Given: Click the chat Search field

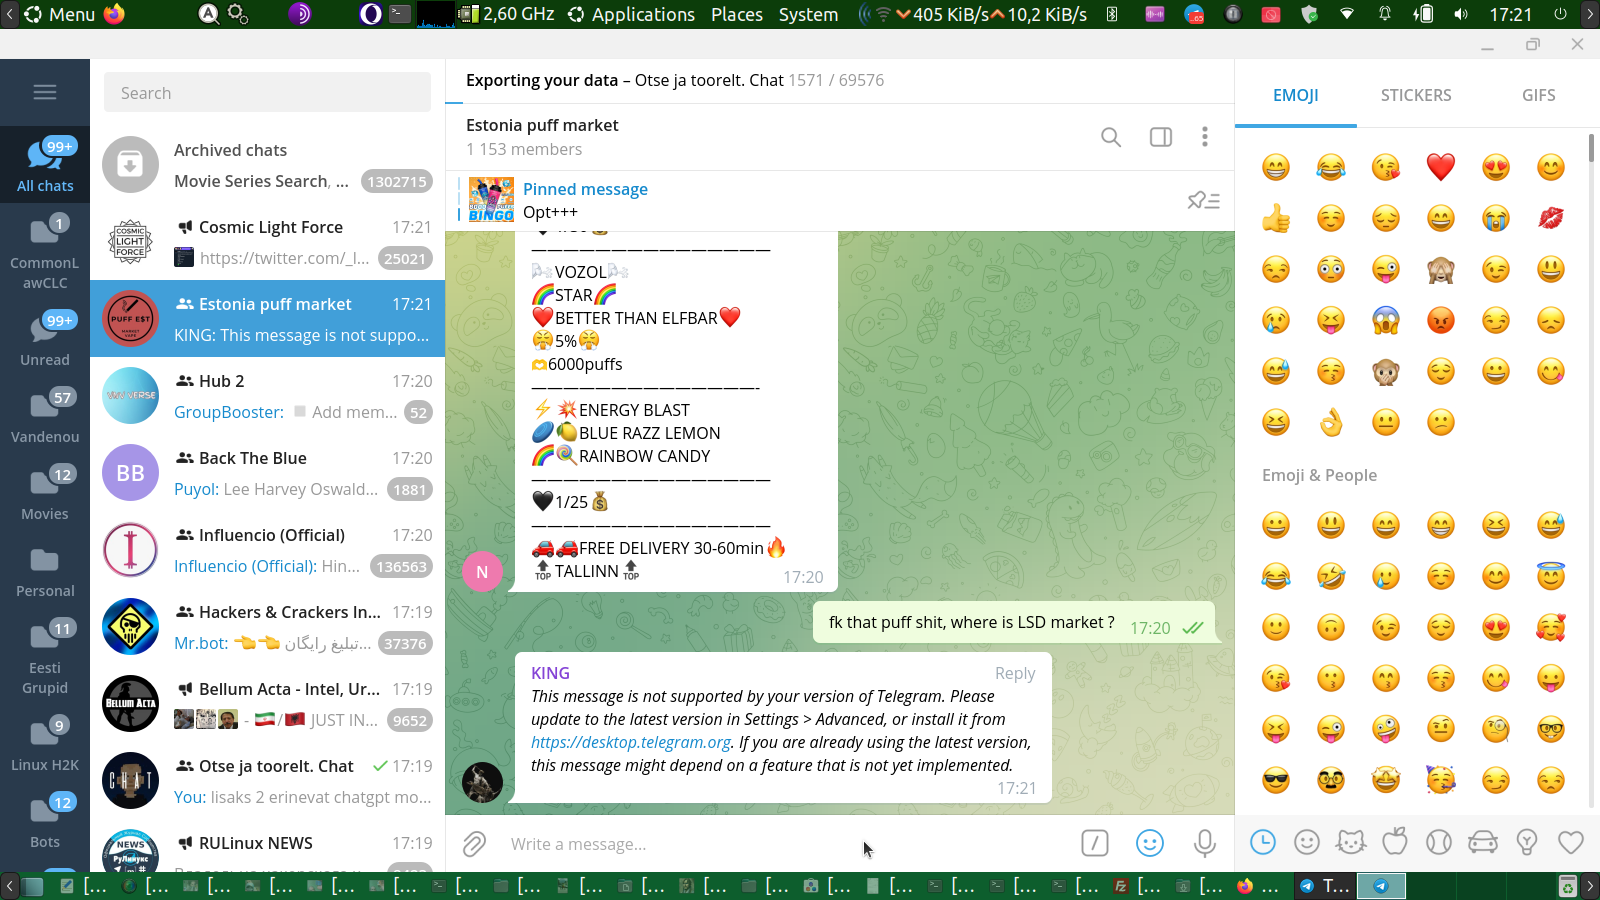Looking at the screenshot, I should [x=267, y=93].
